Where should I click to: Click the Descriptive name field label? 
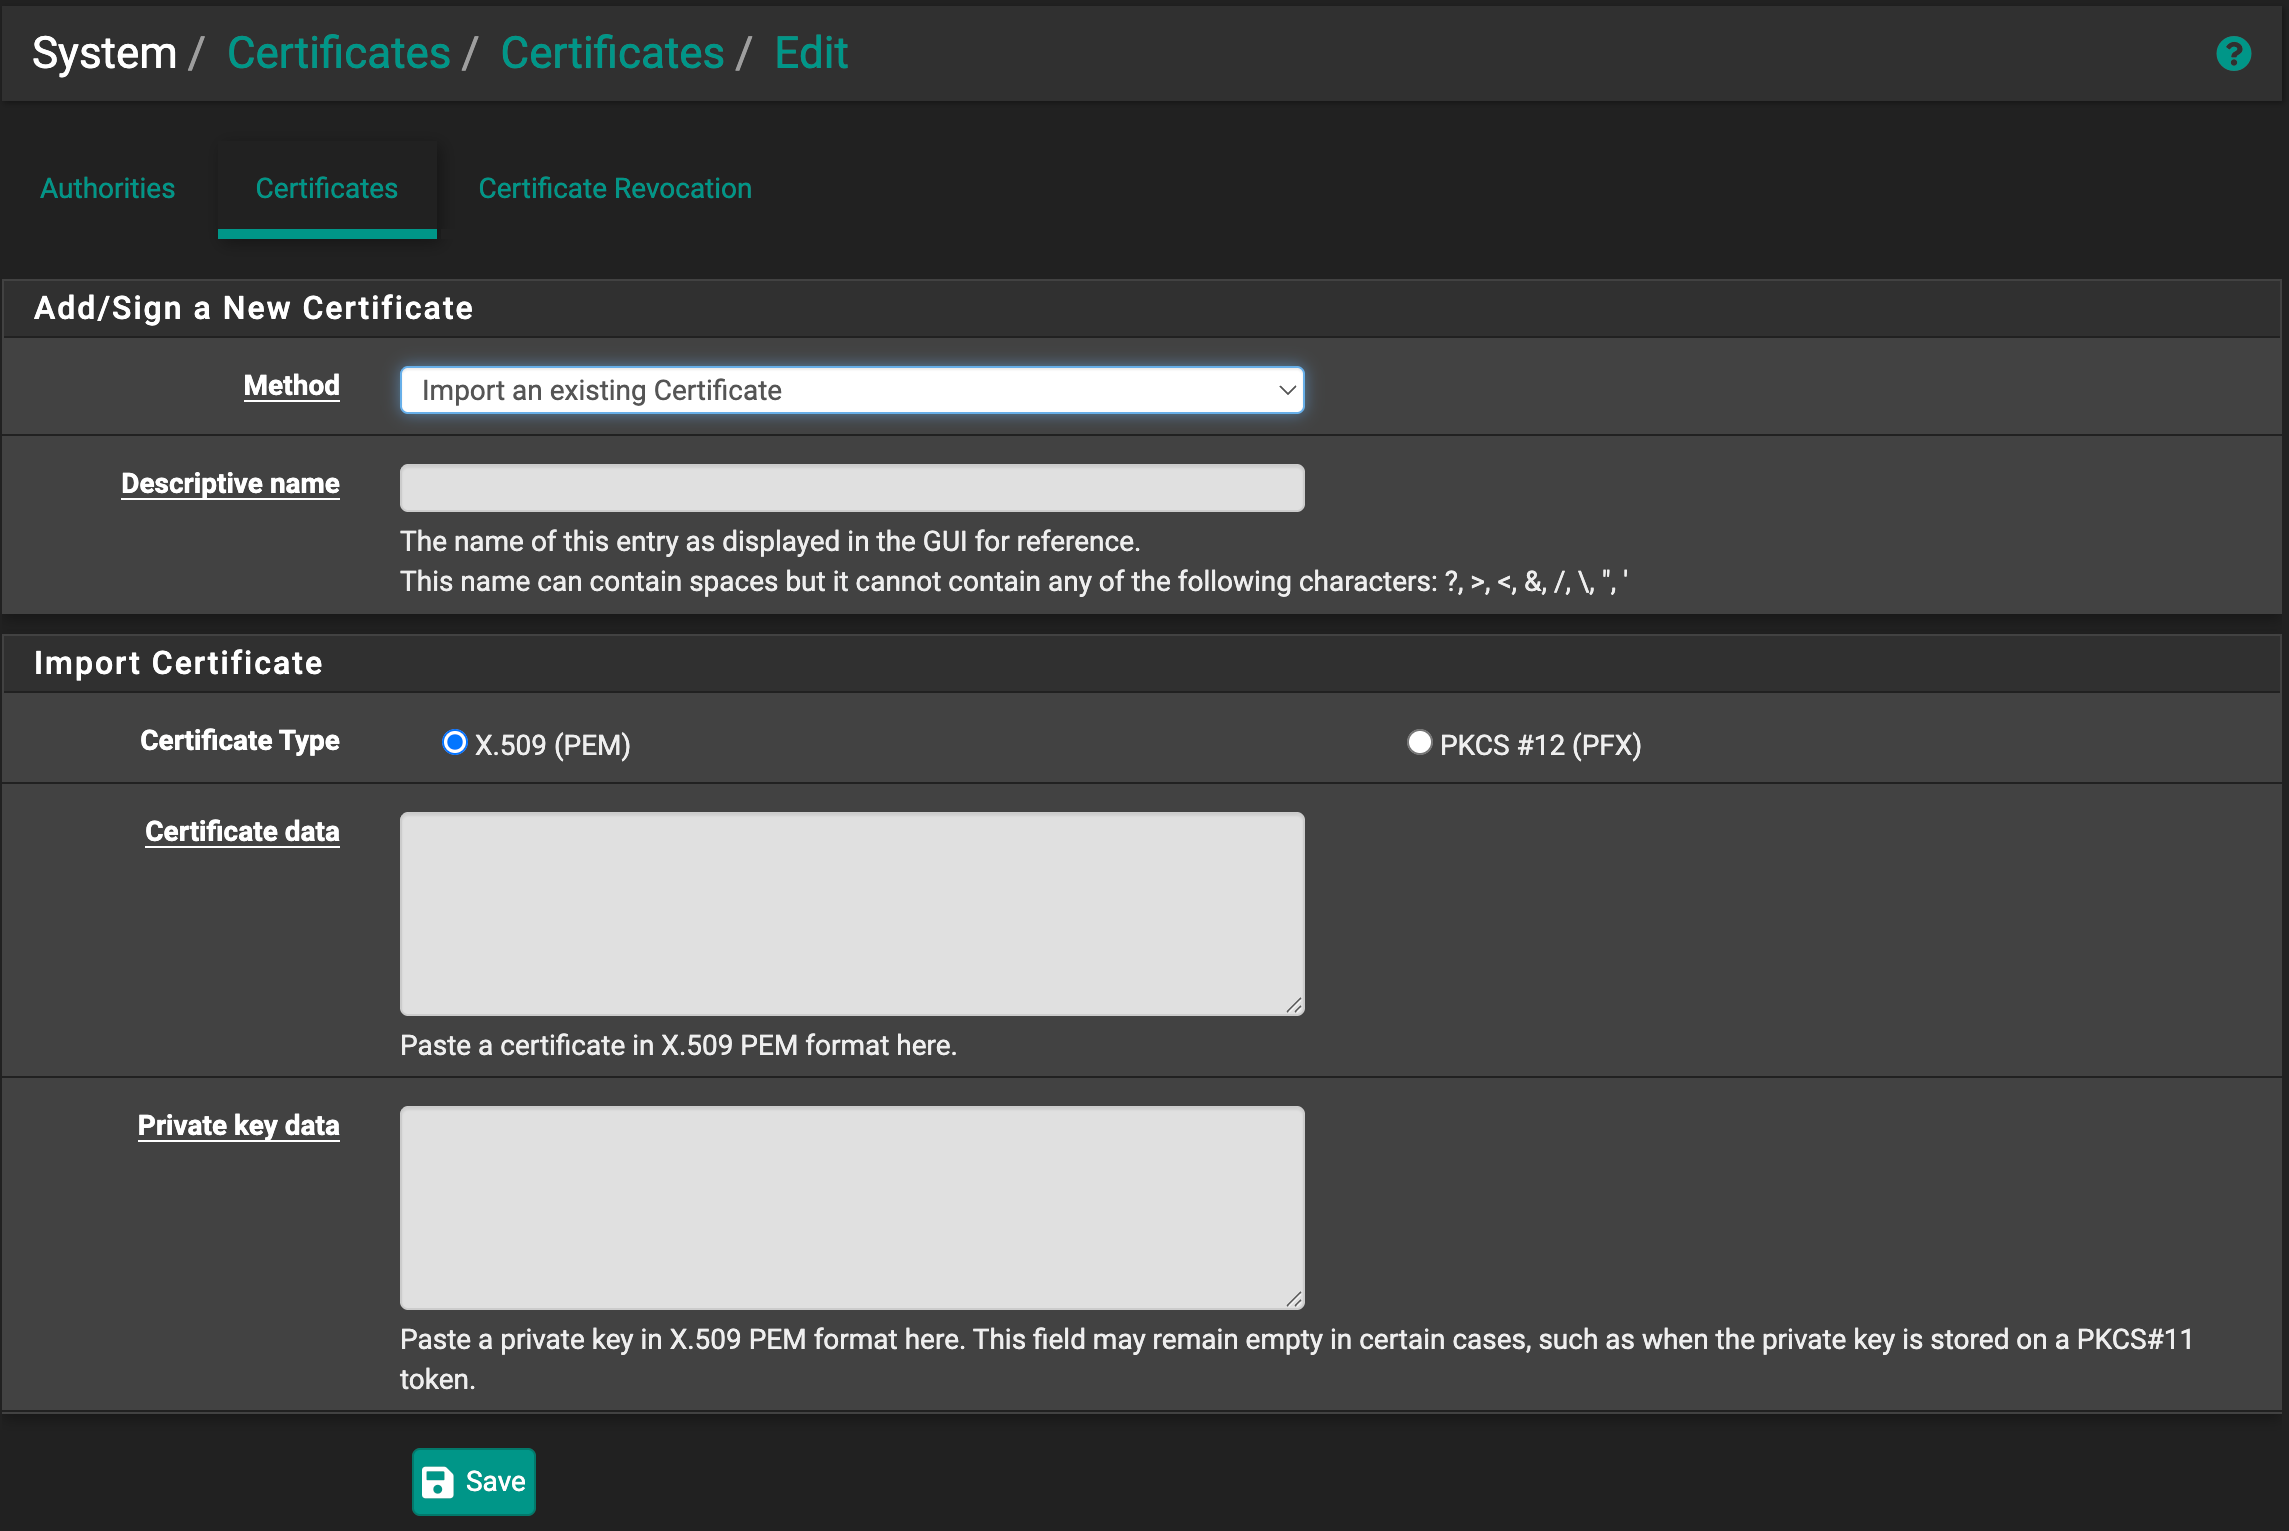click(230, 484)
